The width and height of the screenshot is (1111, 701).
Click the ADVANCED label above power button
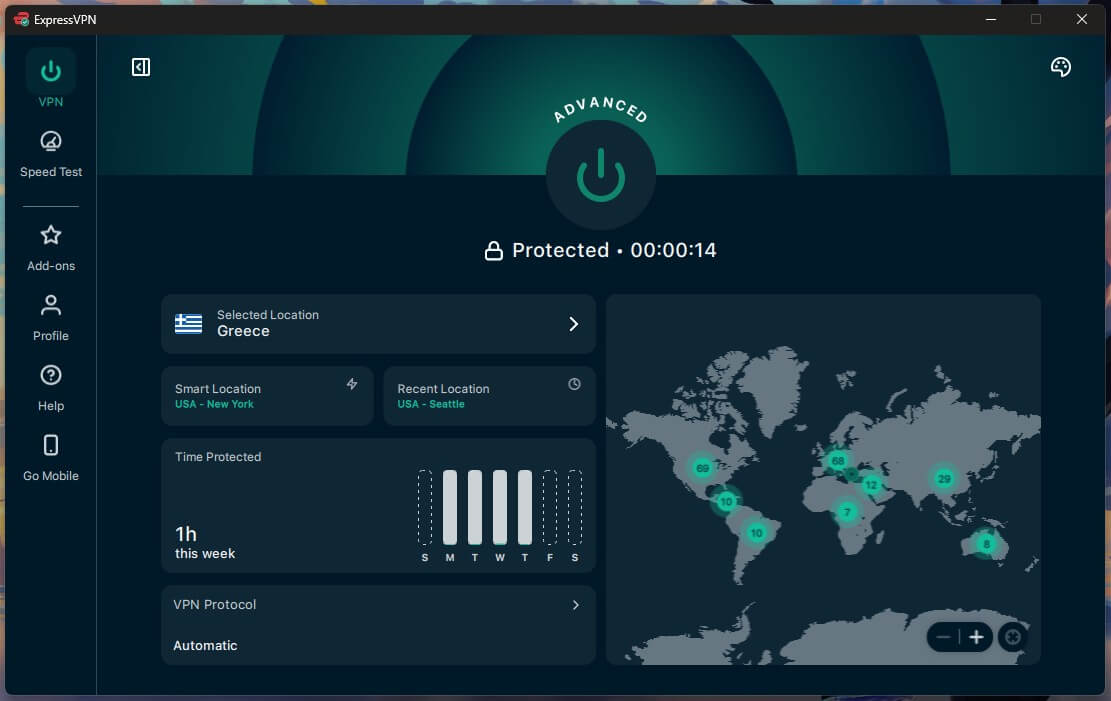click(600, 109)
